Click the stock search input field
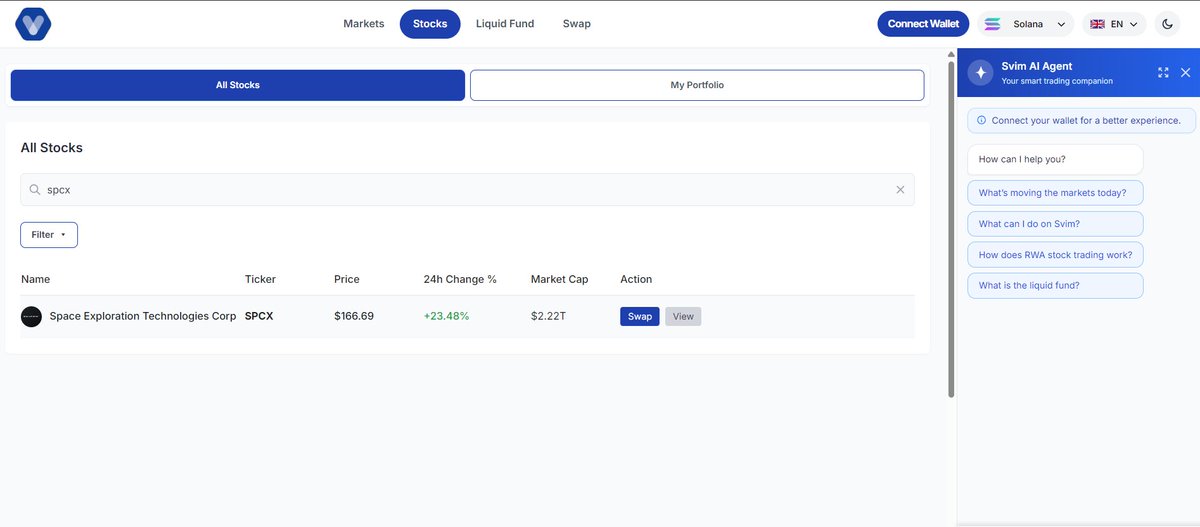This screenshot has width=1200, height=527. click(x=467, y=189)
